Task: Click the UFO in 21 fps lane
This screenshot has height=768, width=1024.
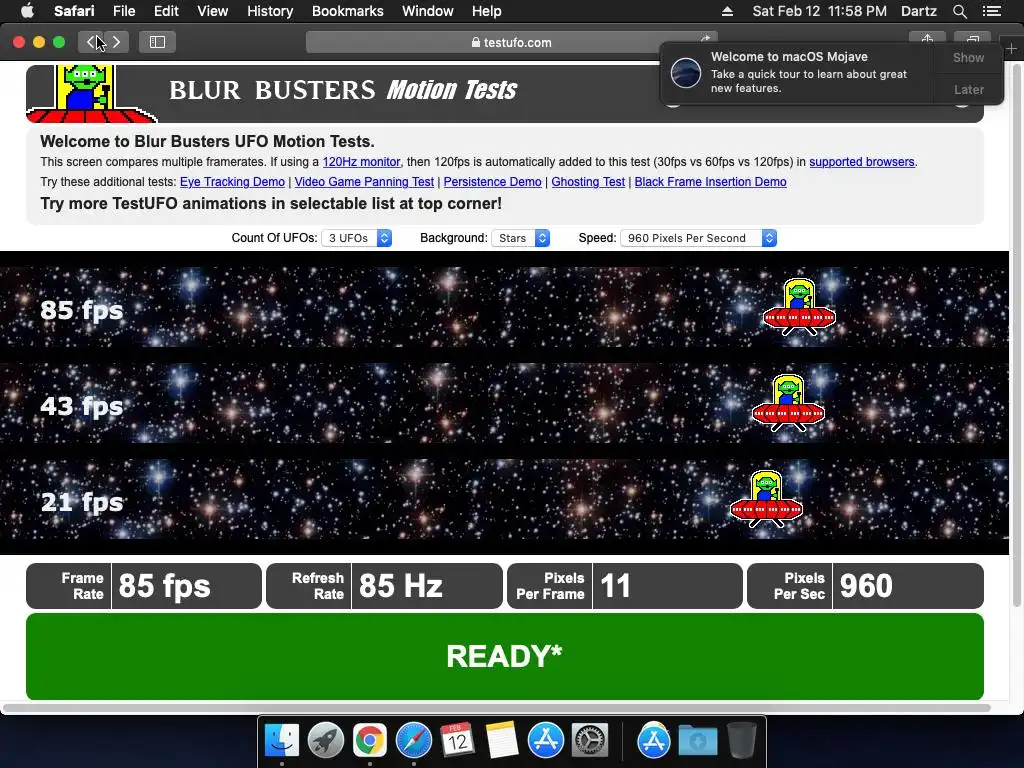Action: click(766, 499)
